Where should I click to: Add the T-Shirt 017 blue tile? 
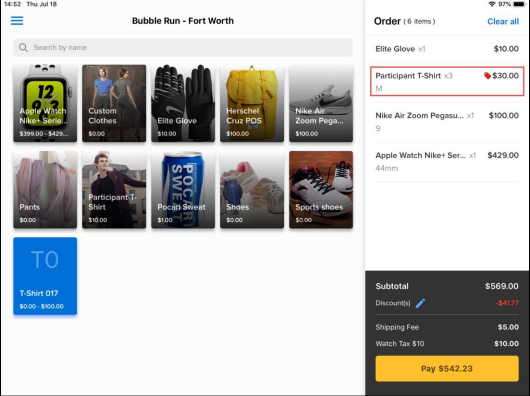(45, 276)
